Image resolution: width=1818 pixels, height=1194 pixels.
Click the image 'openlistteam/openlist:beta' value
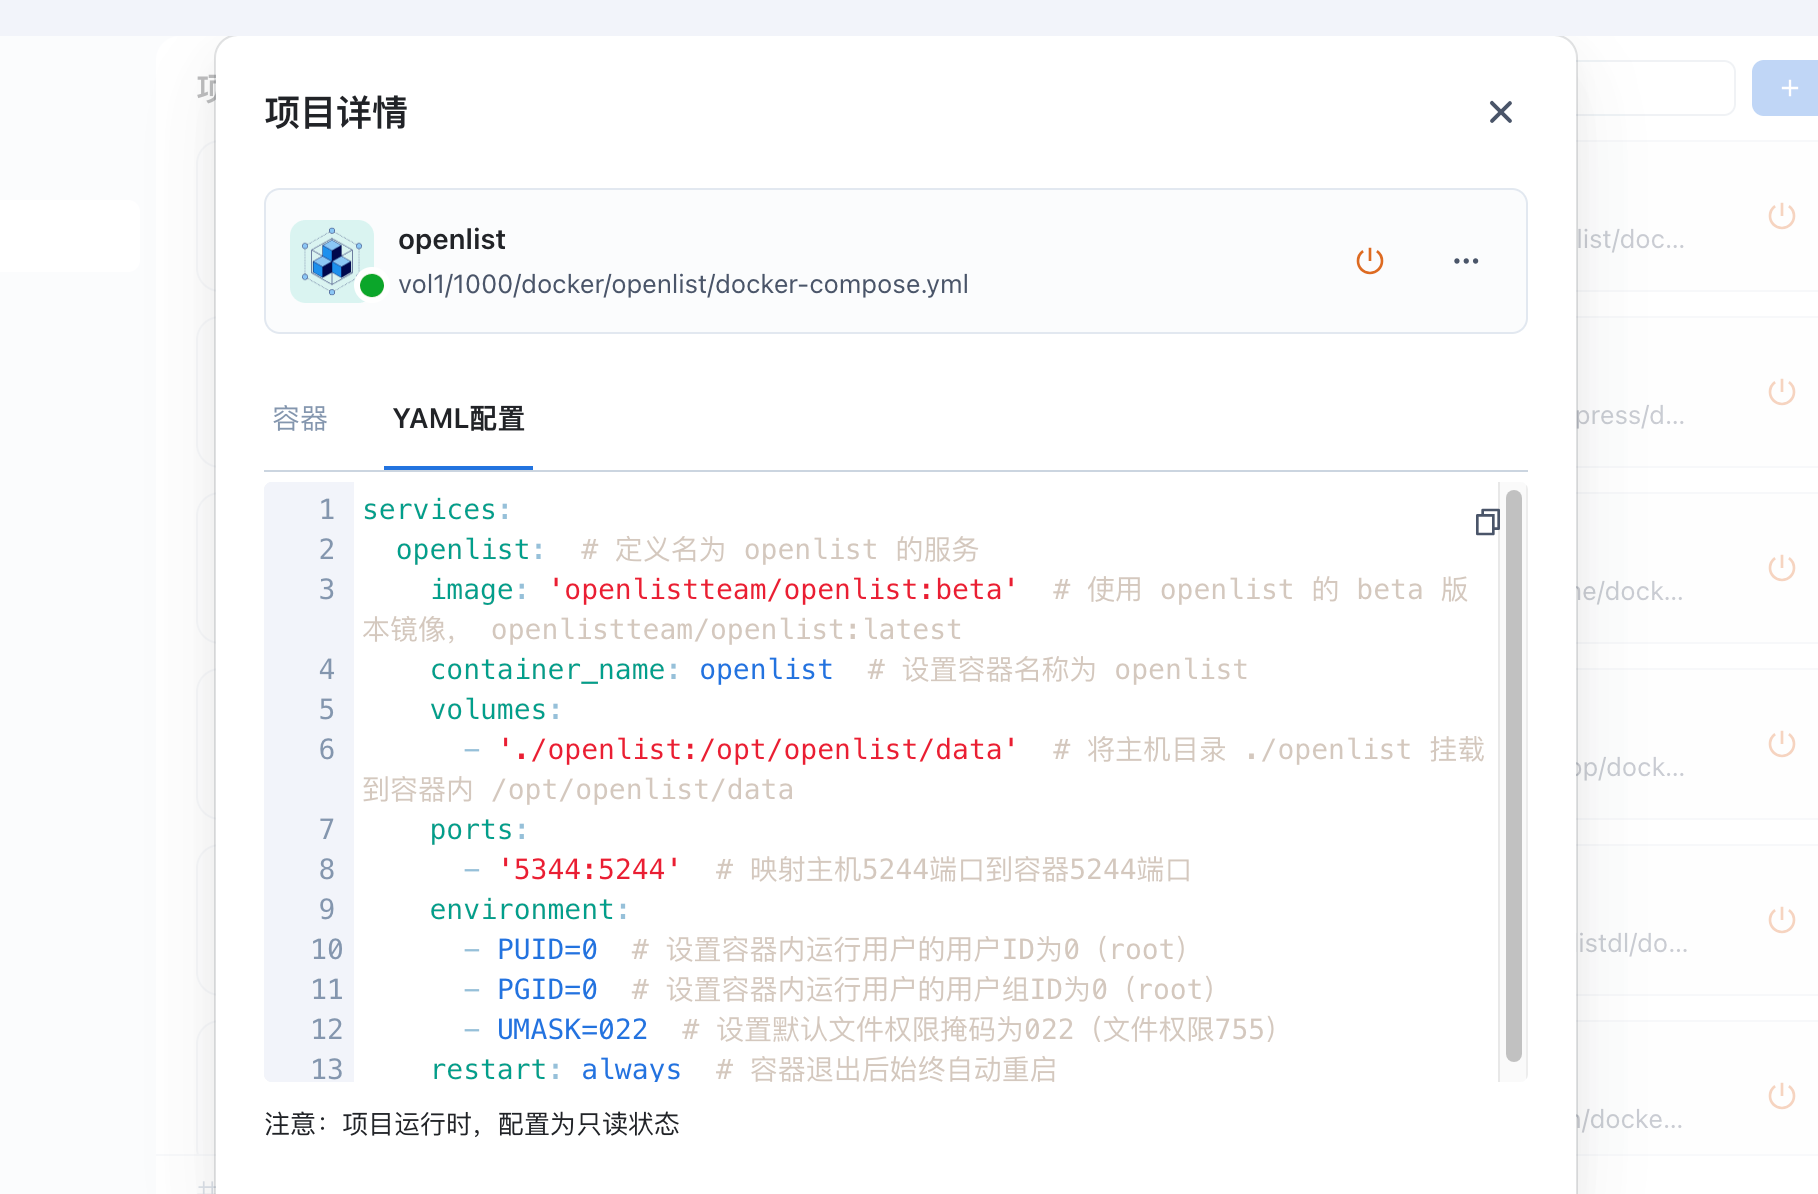(783, 589)
